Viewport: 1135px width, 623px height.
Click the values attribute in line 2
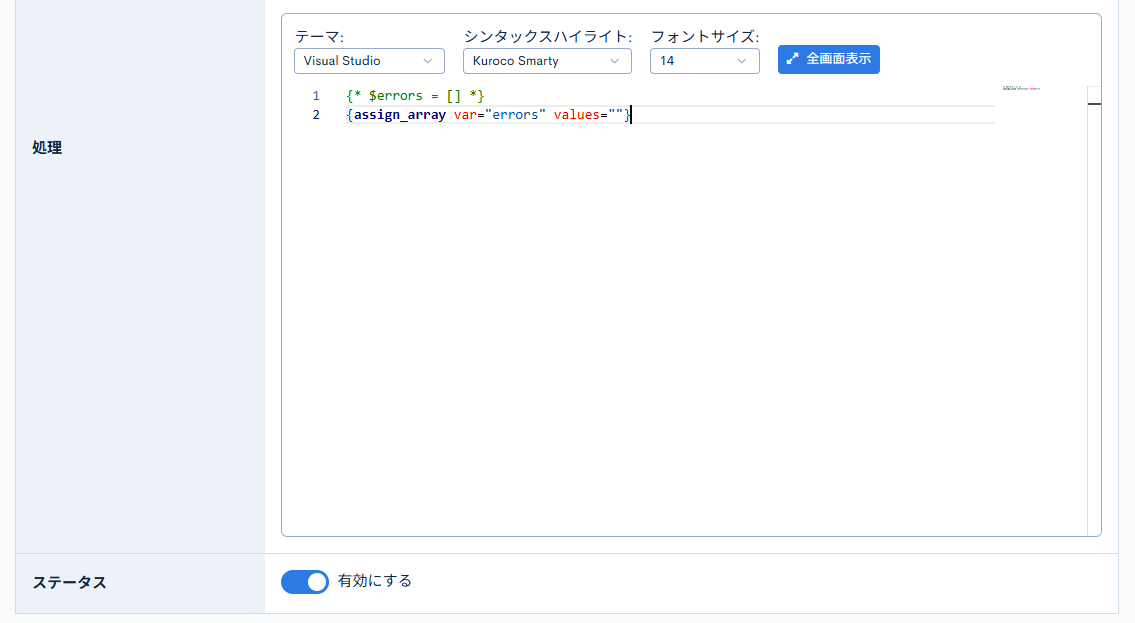pos(577,115)
